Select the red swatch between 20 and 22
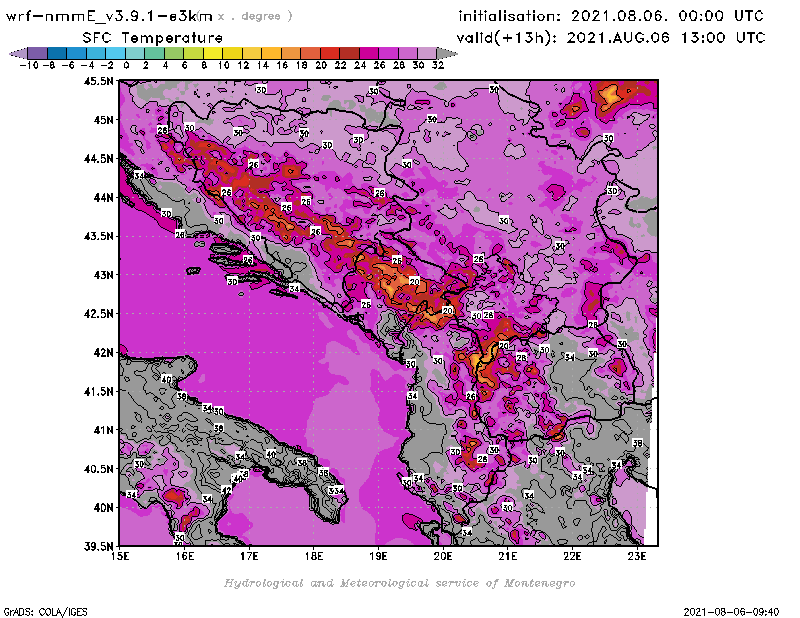This screenshot has height=618, width=800. click(x=330, y=53)
